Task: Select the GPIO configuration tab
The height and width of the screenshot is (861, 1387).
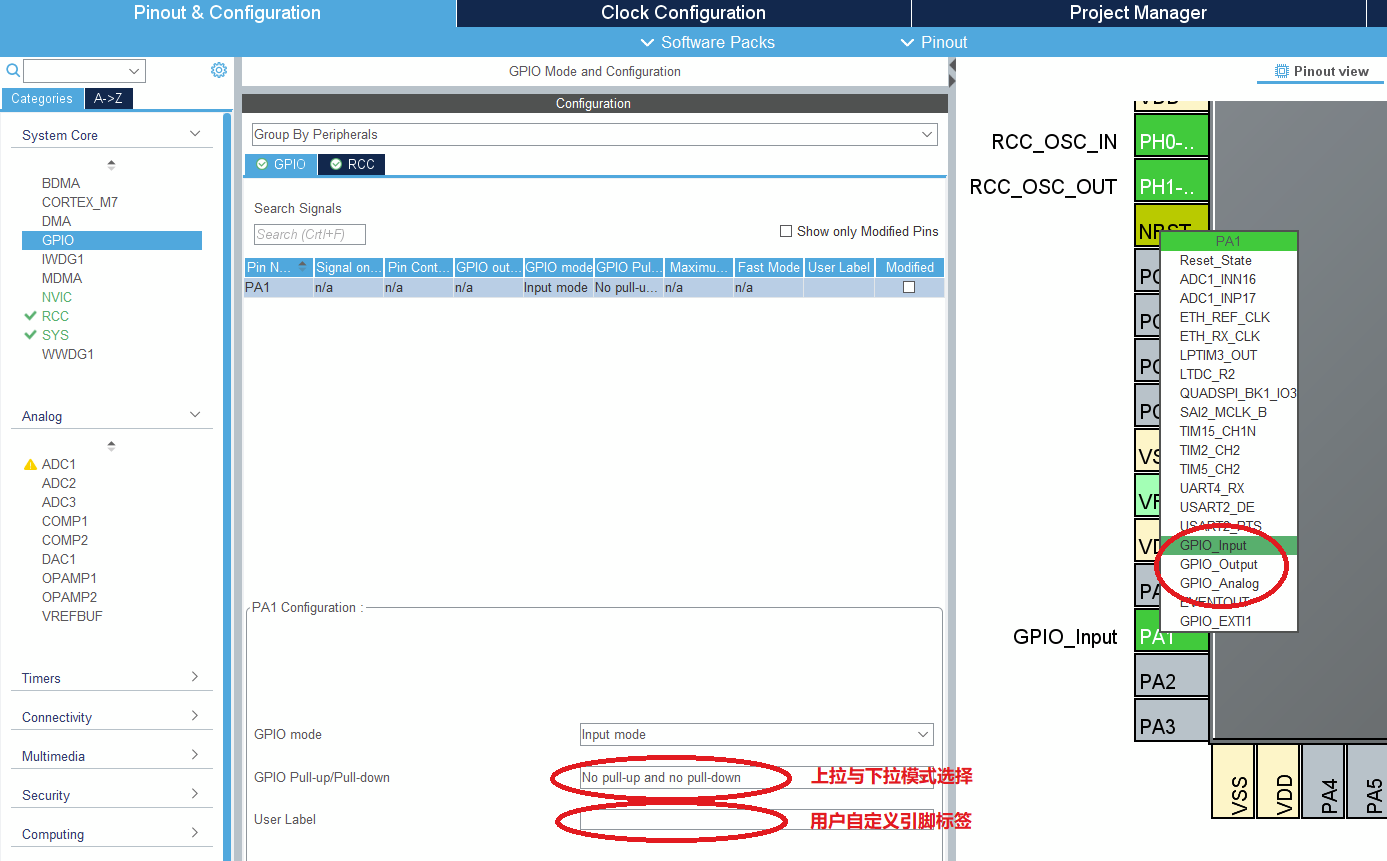Action: click(281, 164)
